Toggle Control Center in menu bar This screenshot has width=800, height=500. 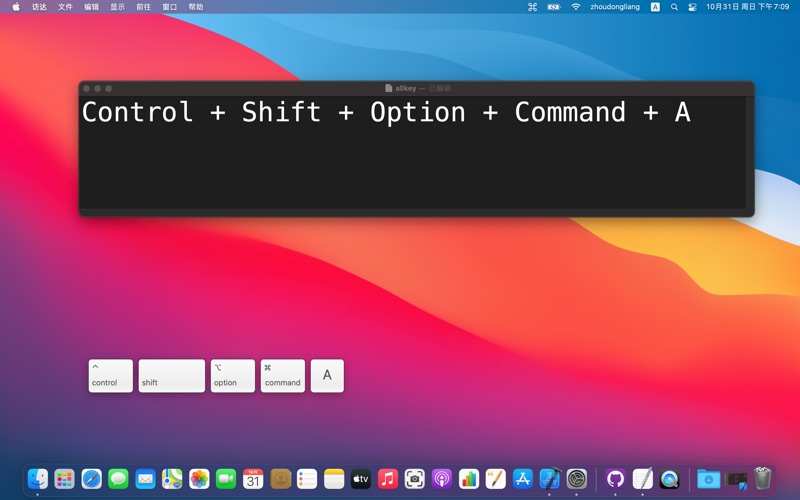pyautogui.click(x=692, y=7)
